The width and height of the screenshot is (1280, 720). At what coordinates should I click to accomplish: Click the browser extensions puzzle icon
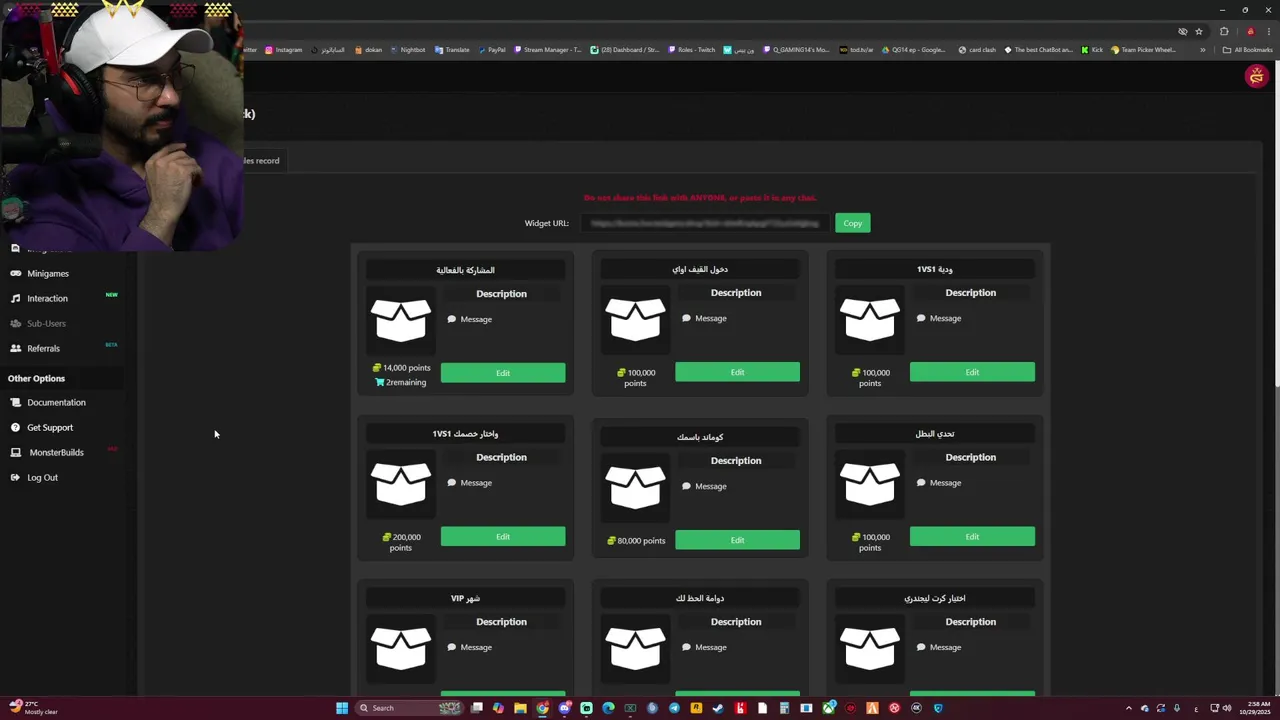click(1224, 31)
